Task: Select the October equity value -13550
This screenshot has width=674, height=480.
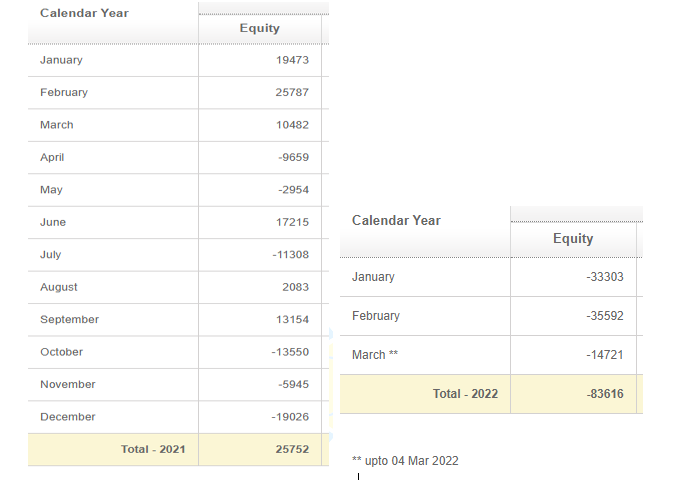Action: tap(290, 352)
